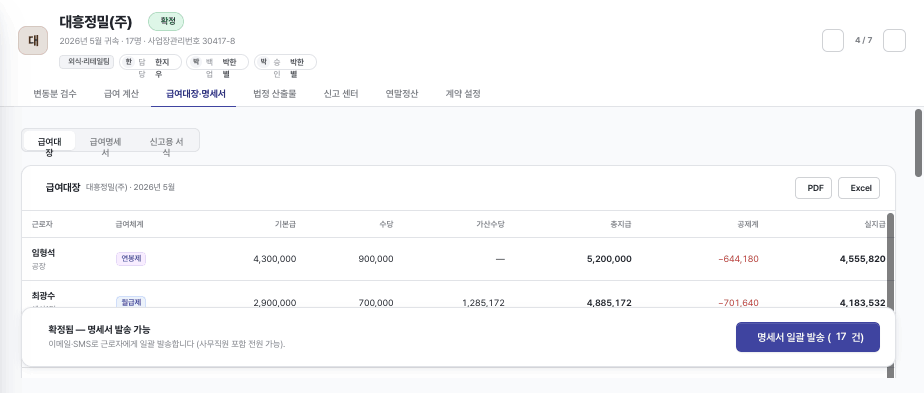Click the 외식·리테일팀 team chip
Screen dimensions: 924x393
pos(86,62)
